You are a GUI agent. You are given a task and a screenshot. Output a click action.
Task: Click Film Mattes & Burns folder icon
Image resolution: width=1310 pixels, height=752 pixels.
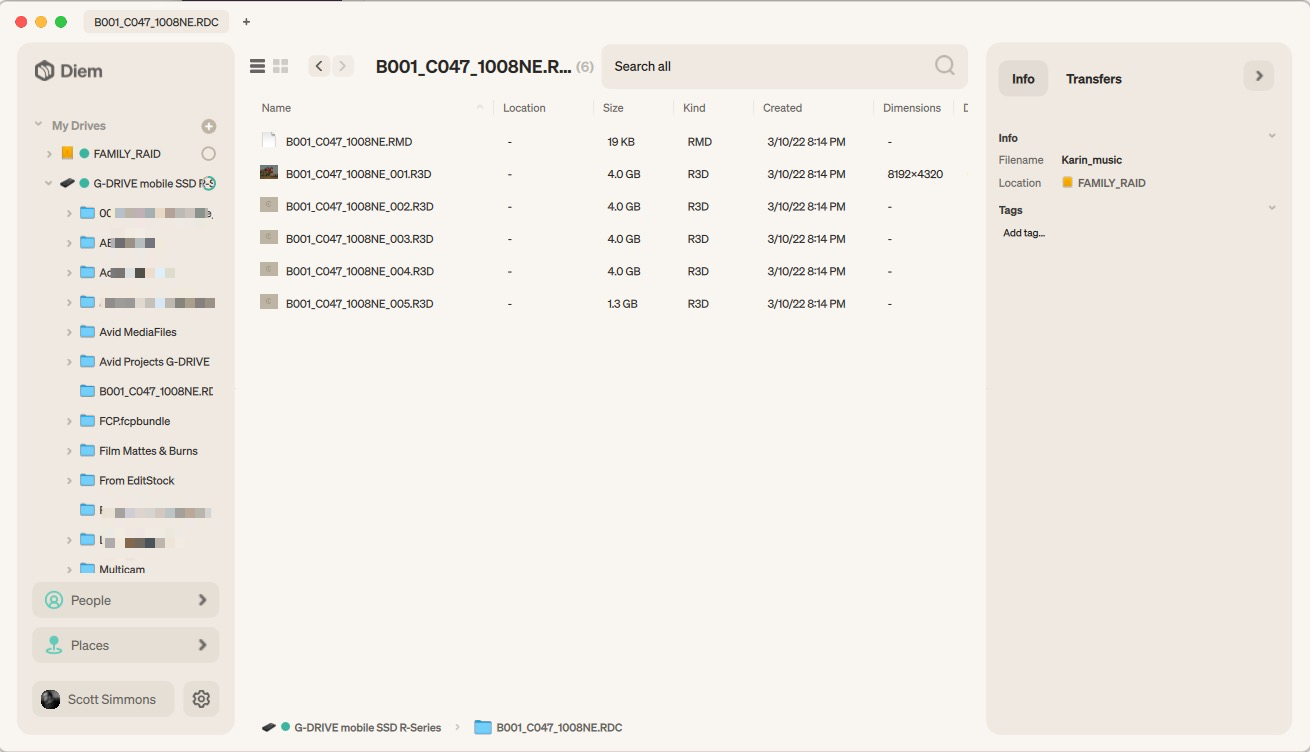coord(87,451)
